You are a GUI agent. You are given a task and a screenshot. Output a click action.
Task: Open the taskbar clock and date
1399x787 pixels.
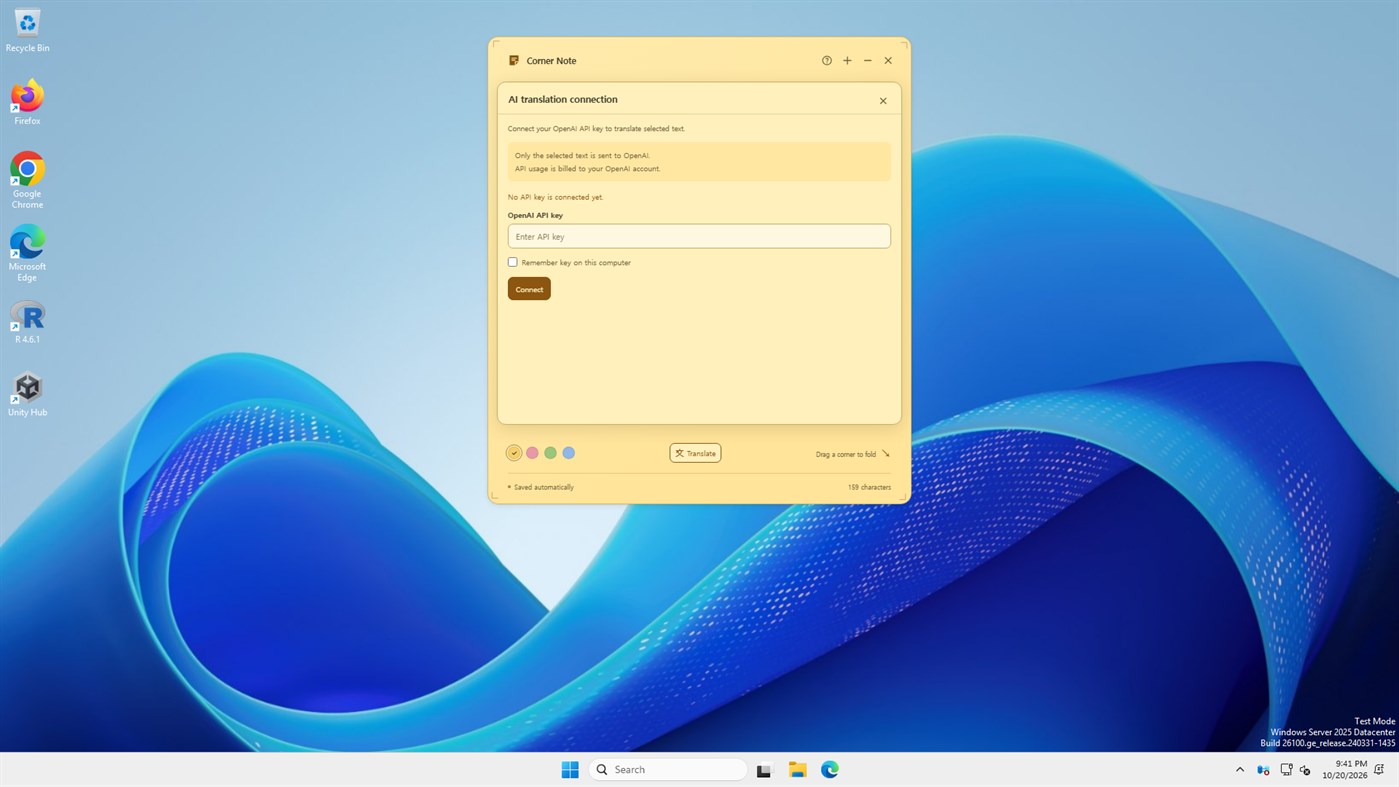click(1344, 769)
